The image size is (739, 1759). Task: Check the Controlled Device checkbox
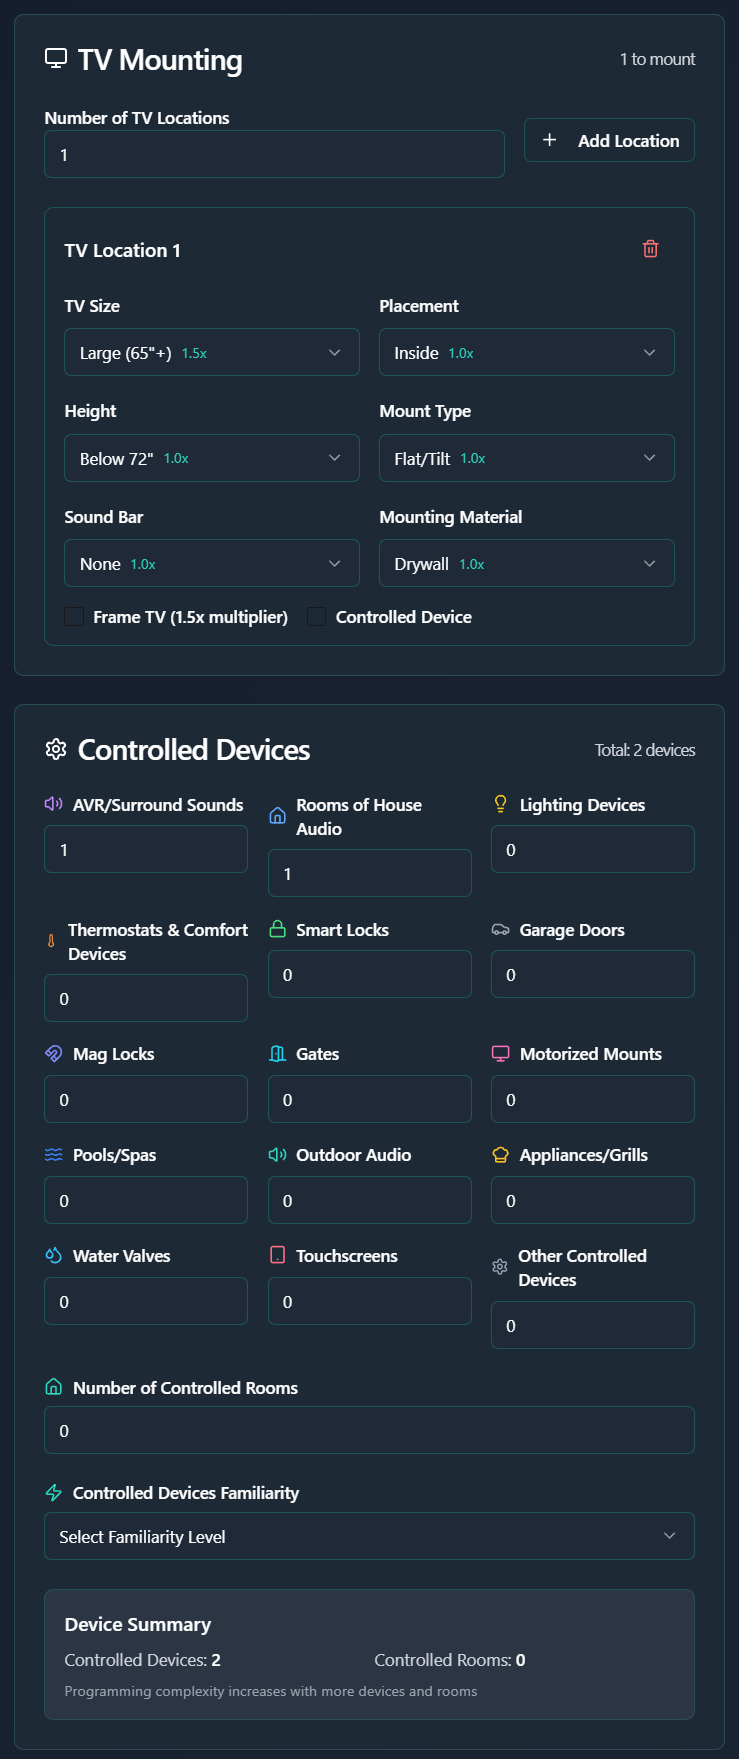click(x=316, y=617)
